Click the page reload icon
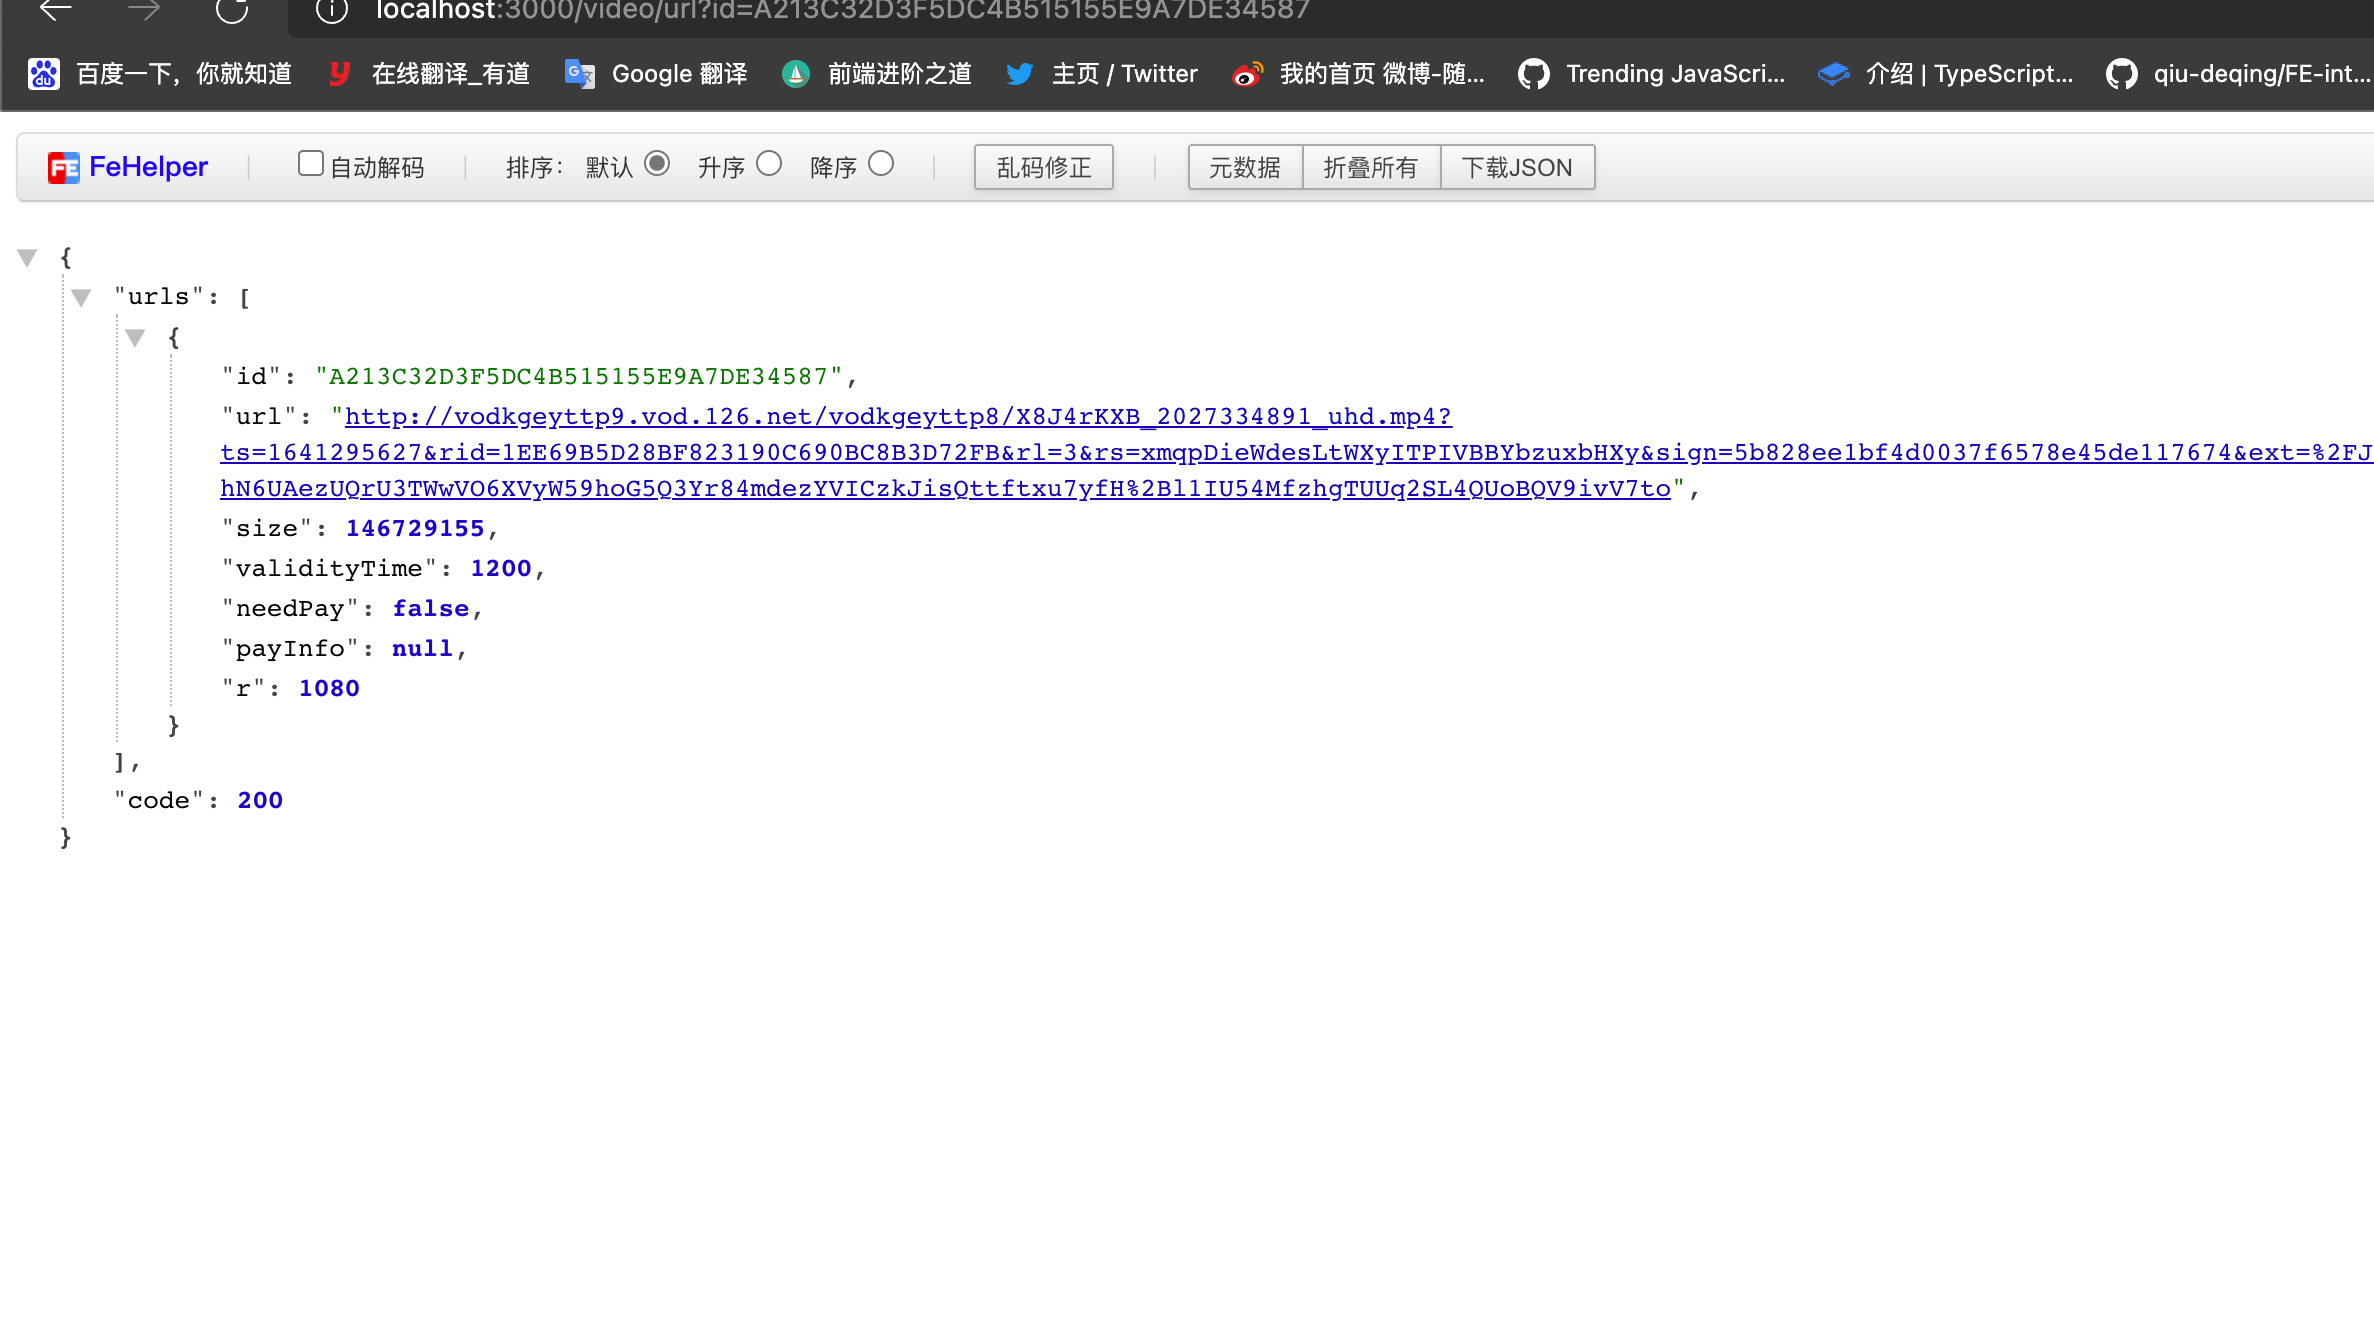Image resolution: width=2374 pixels, height=1334 pixels. pyautogui.click(x=232, y=10)
